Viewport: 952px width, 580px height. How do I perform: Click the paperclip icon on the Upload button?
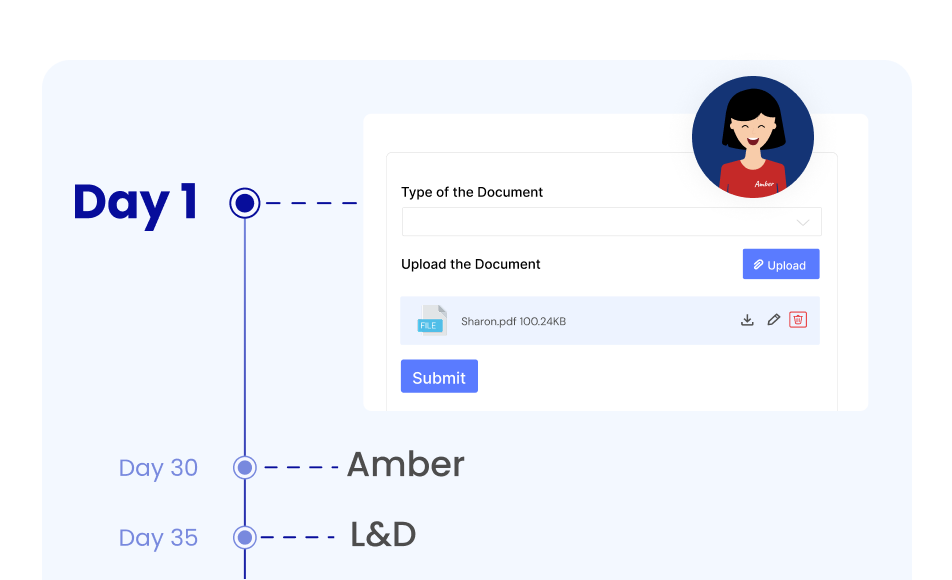(x=758, y=264)
